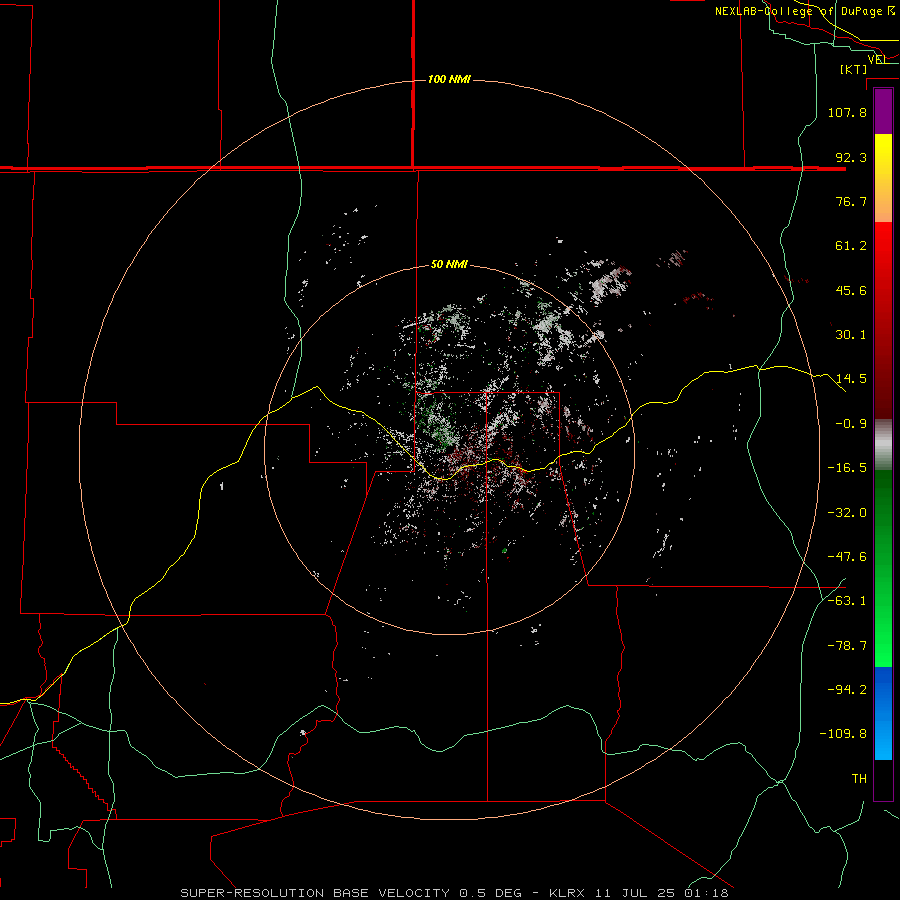This screenshot has width=900, height=900.
Task: Click the 100 NMI range ring label
Action: tap(449, 79)
